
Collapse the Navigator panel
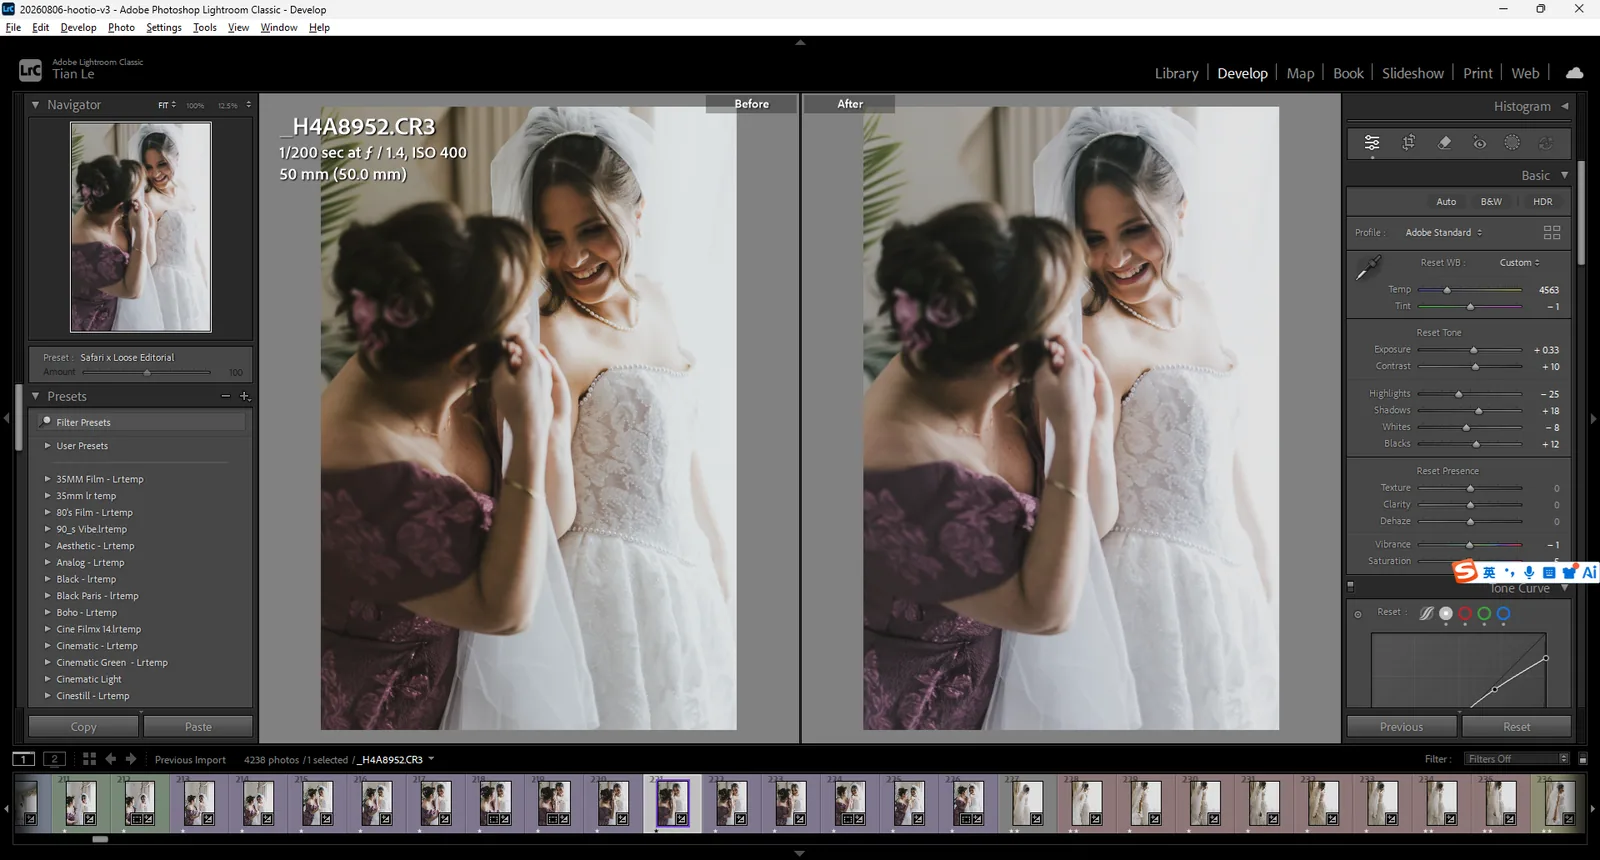pos(36,105)
